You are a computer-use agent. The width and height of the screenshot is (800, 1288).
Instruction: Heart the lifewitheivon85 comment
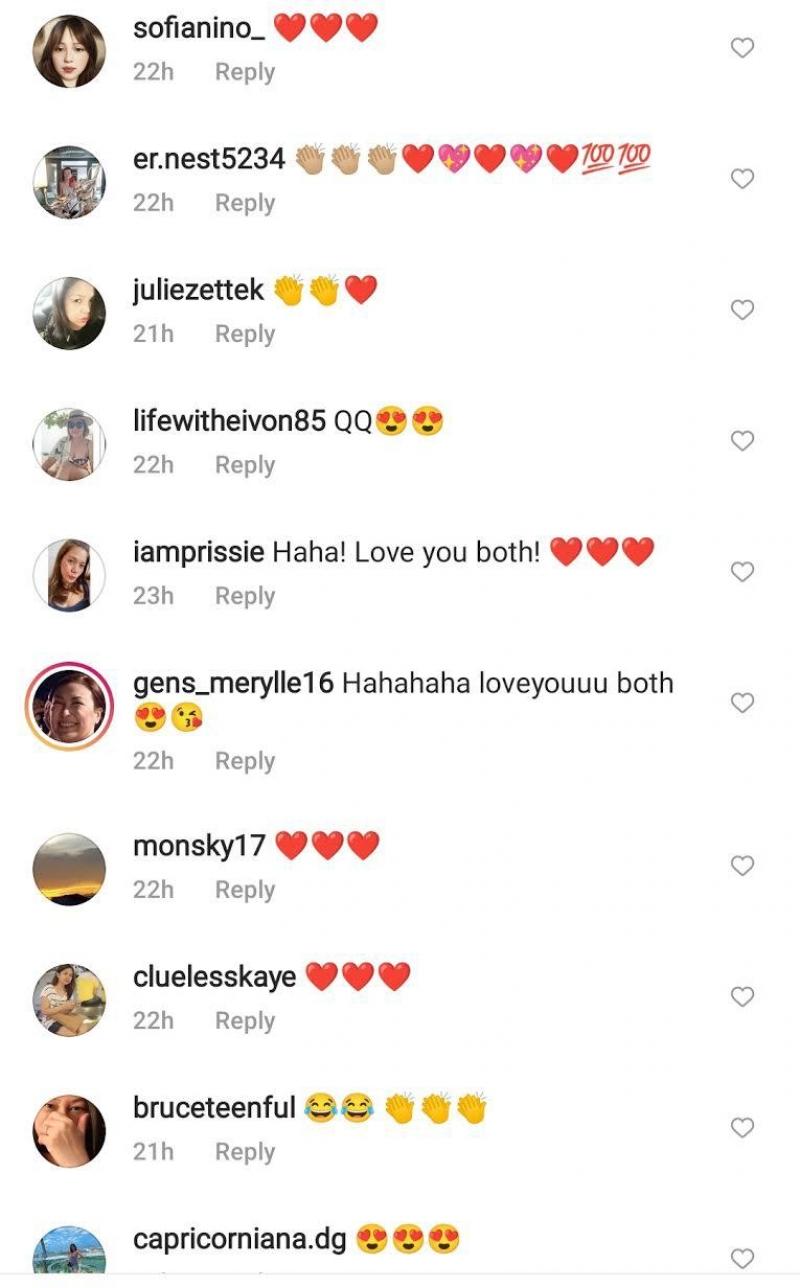[742, 441]
